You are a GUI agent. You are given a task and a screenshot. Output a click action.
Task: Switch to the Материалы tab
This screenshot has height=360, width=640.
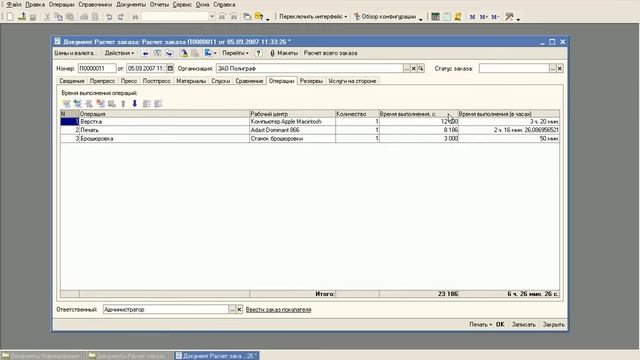click(191, 81)
